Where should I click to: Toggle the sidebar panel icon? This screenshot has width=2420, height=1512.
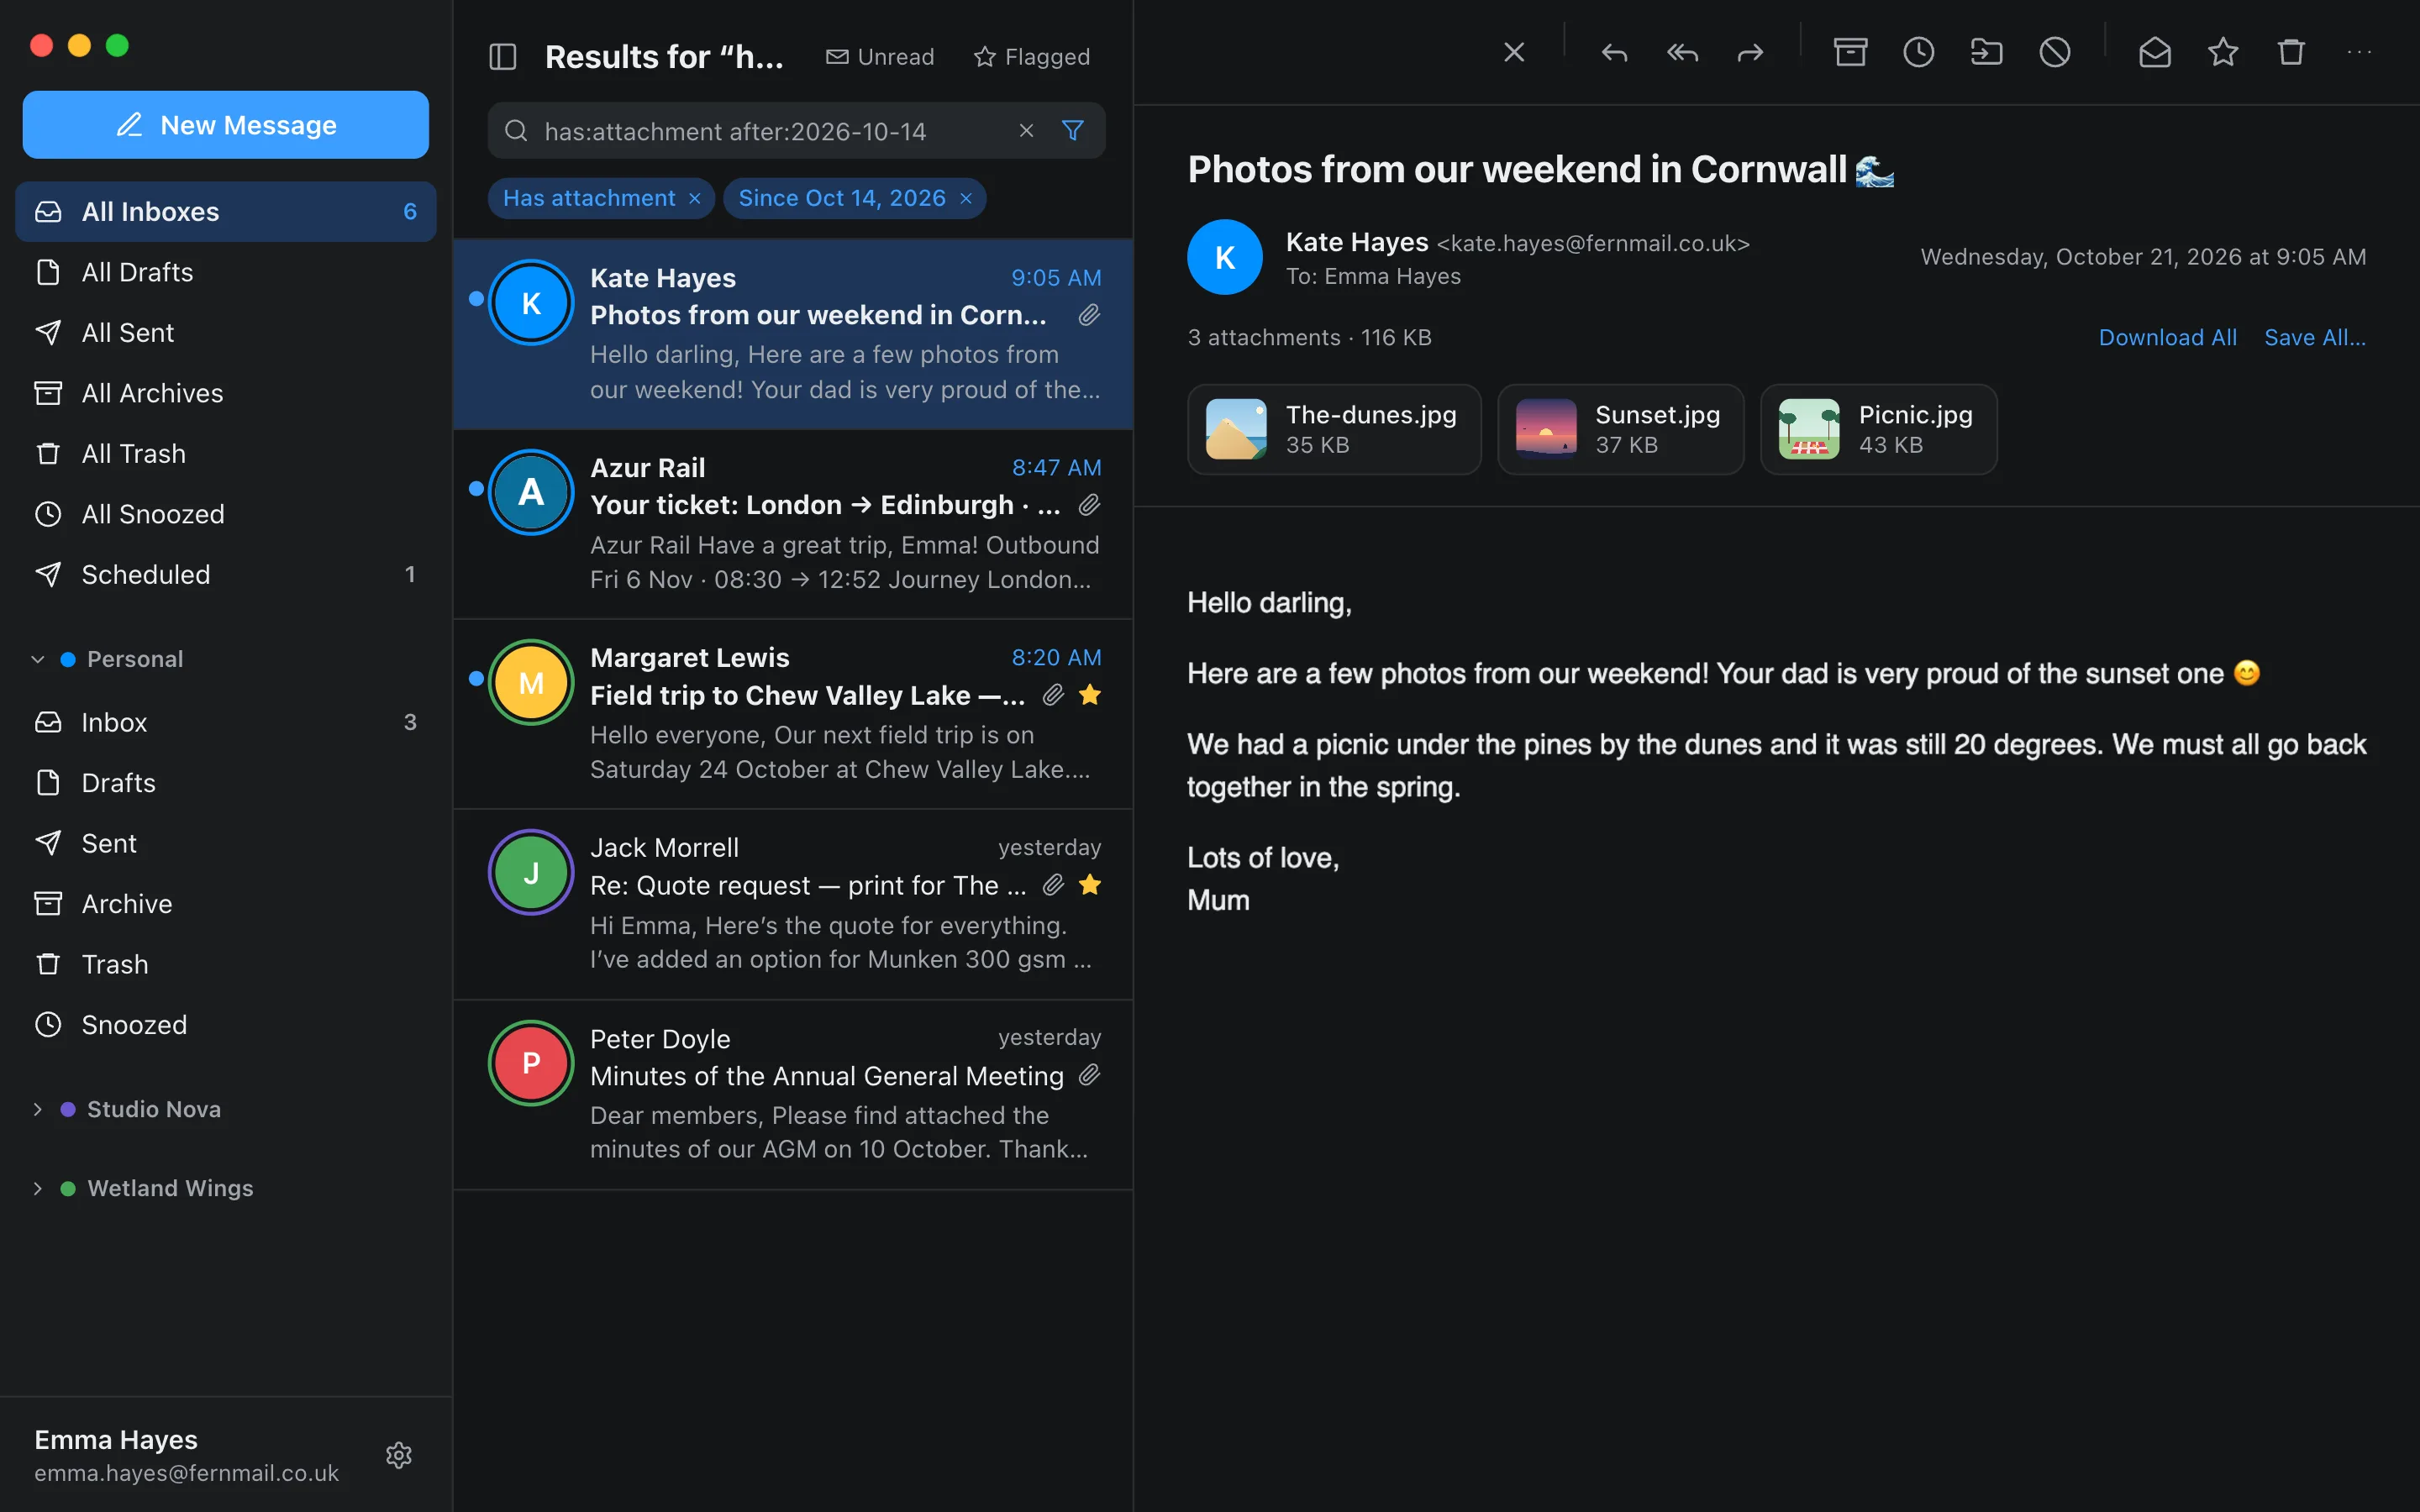(502, 57)
